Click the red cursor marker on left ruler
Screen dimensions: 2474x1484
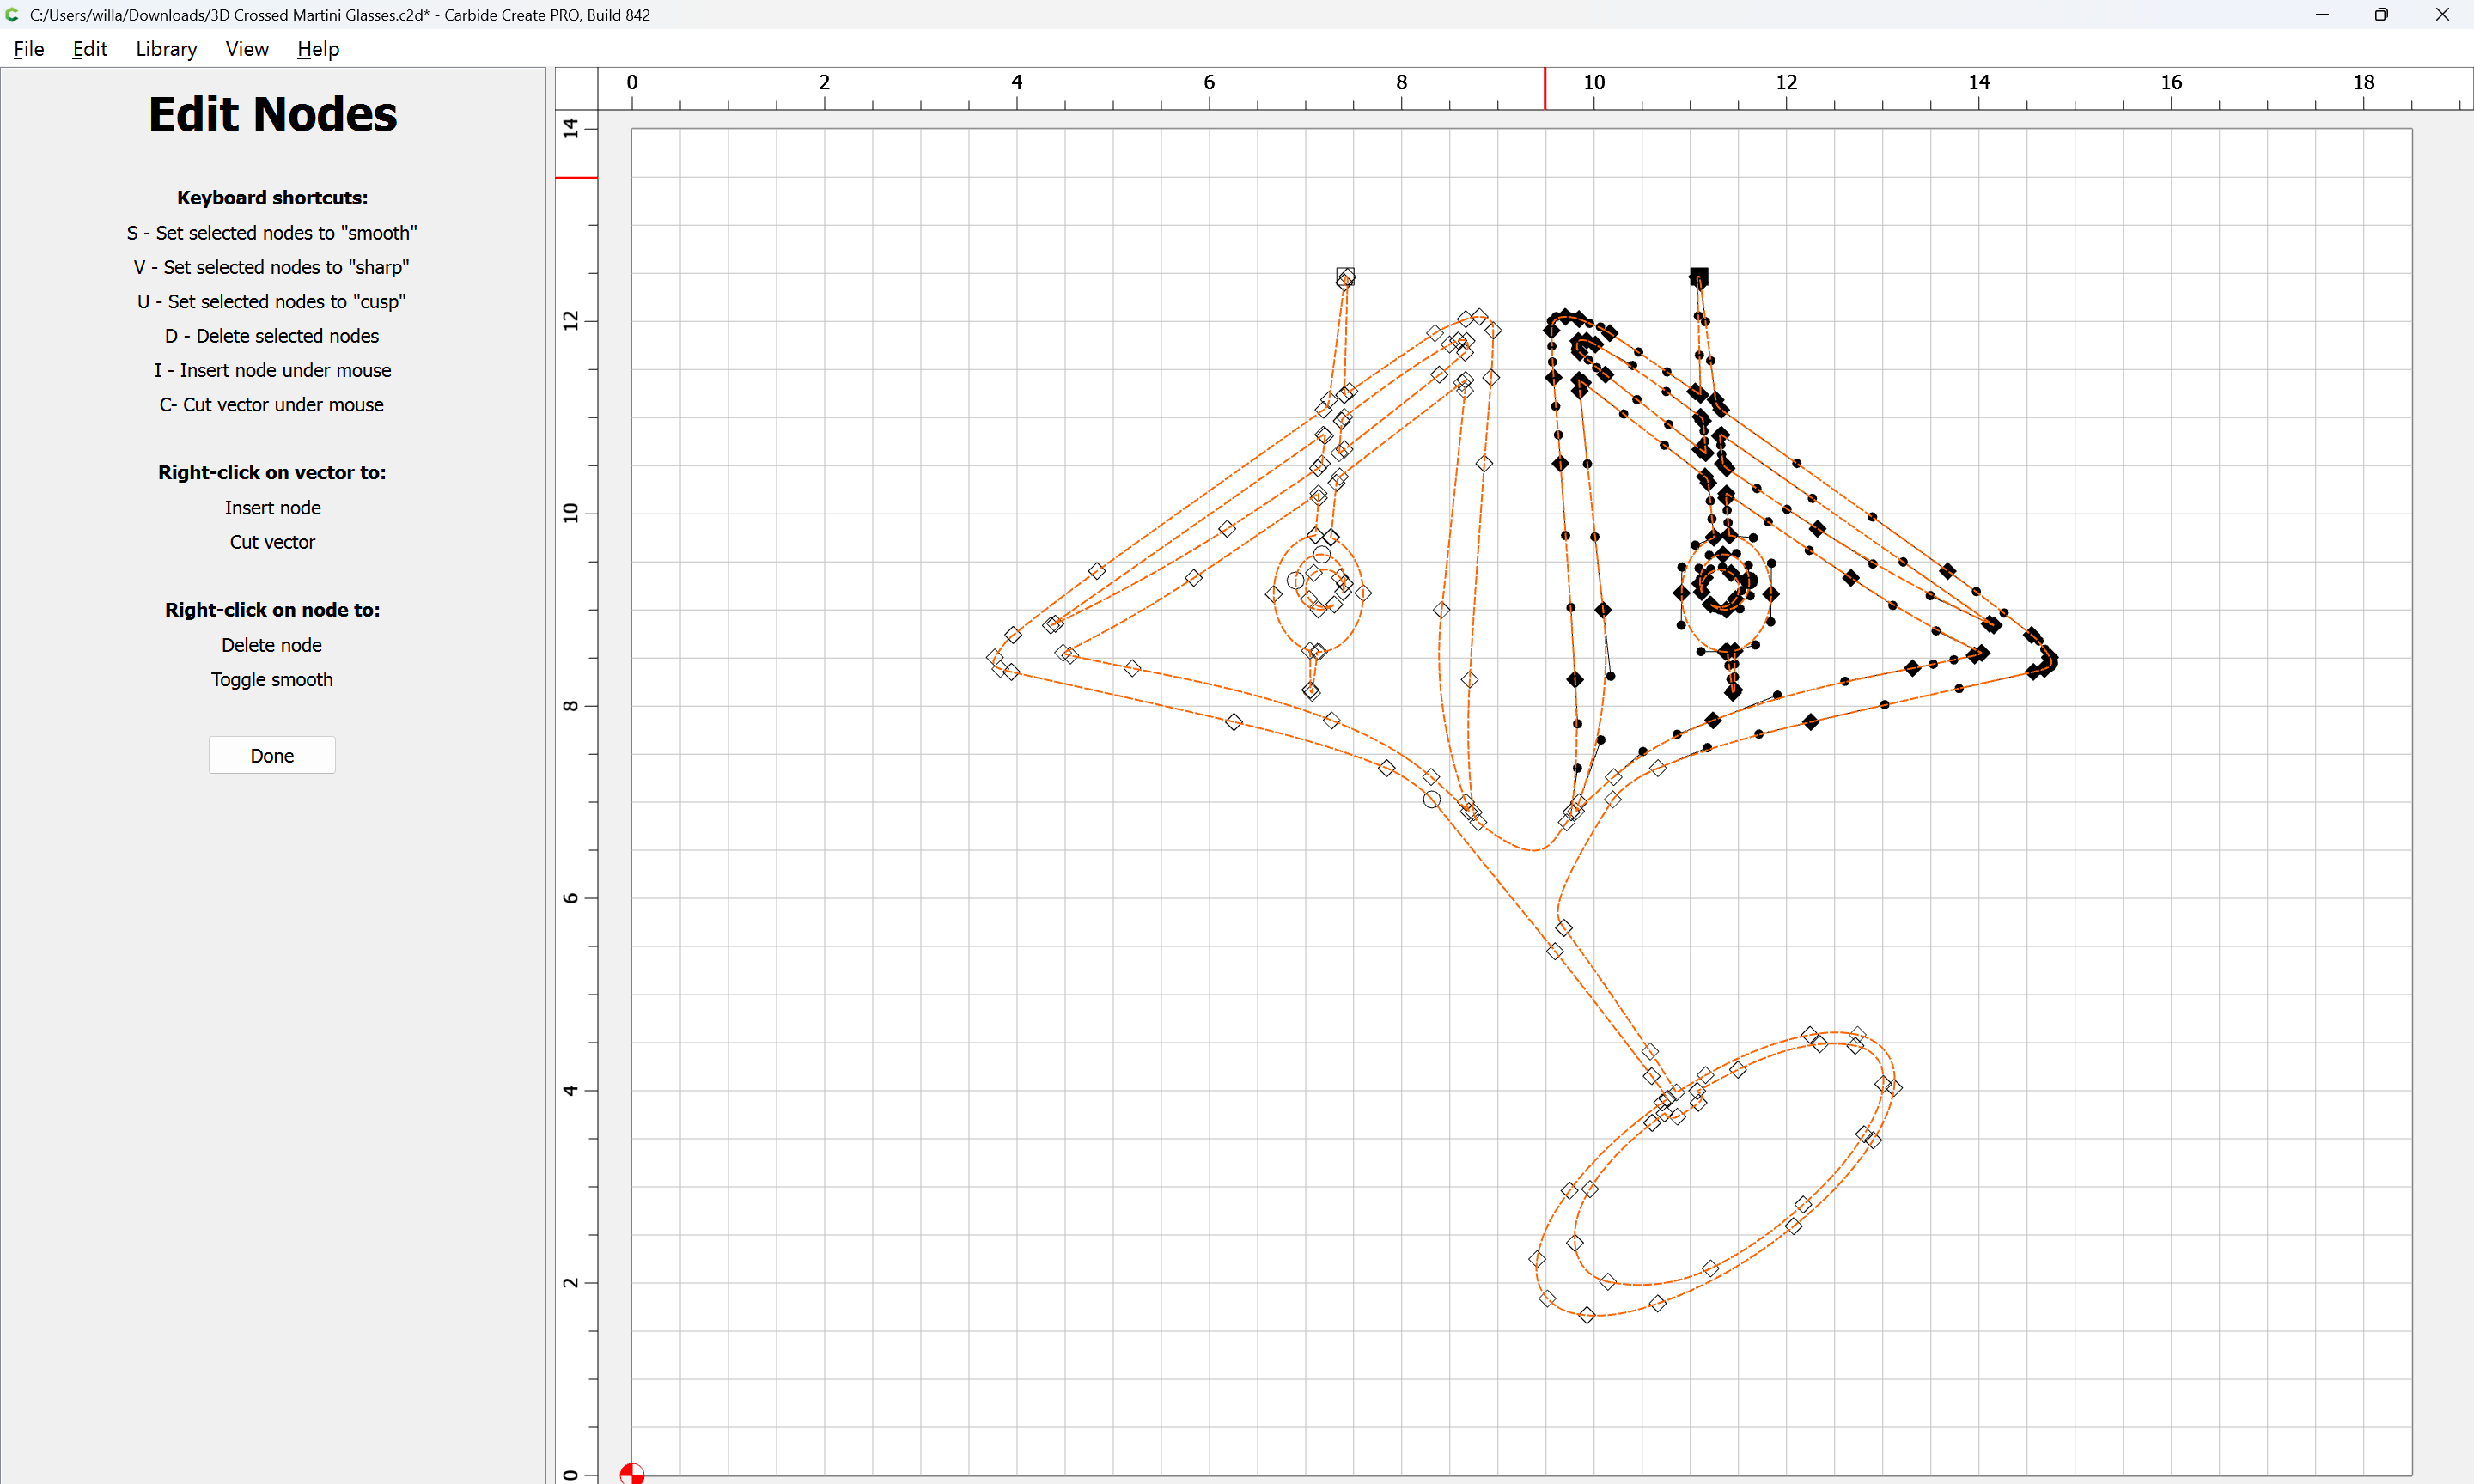[576, 178]
